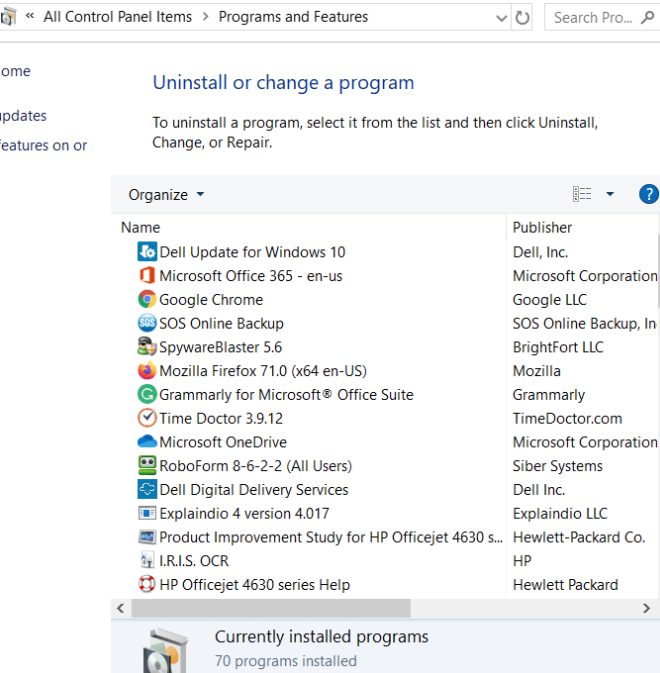The height and width of the screenshot is (673, 660).
Task: Focus the Search Programs input field
Action: pos(594,18)
